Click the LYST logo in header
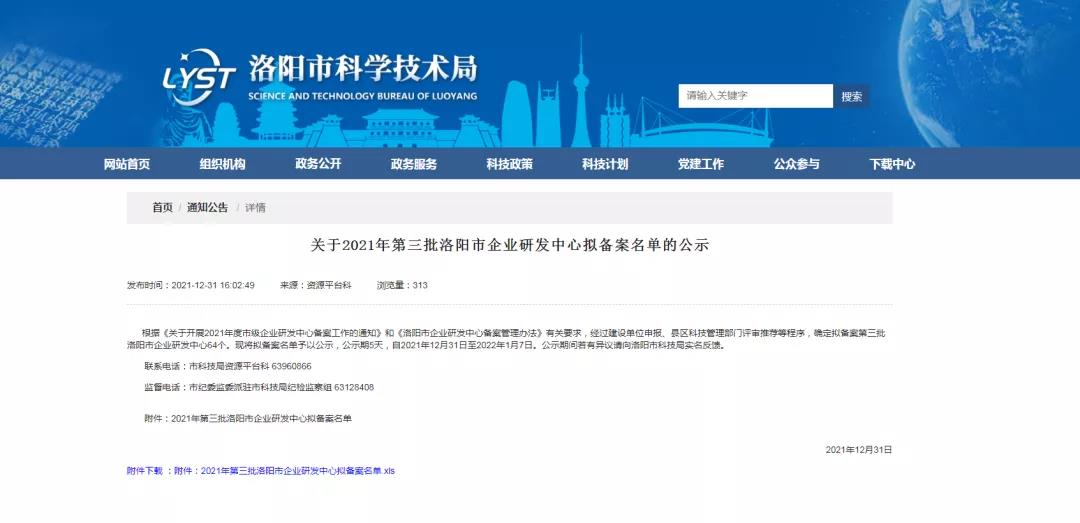 click(x=199, y=76)
